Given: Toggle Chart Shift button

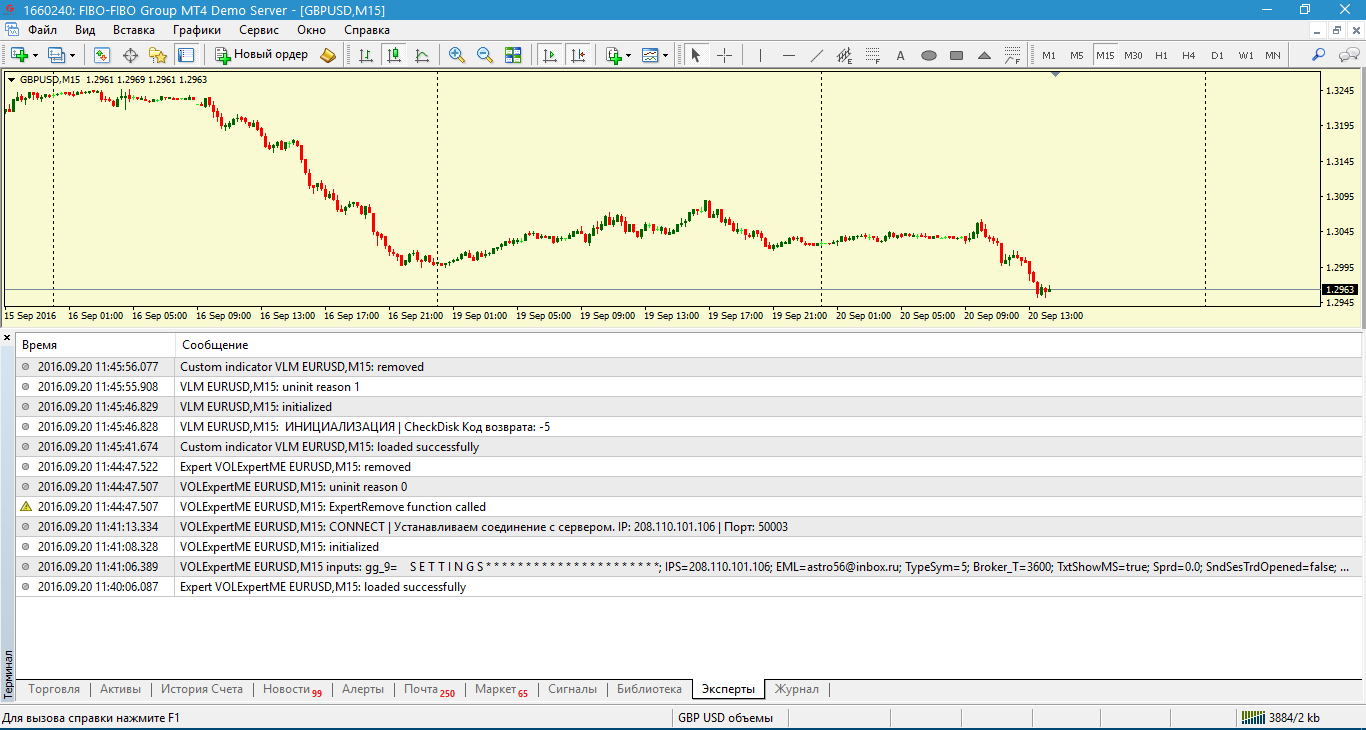Looking at the screenshot, I should click(x=577, y=55).
